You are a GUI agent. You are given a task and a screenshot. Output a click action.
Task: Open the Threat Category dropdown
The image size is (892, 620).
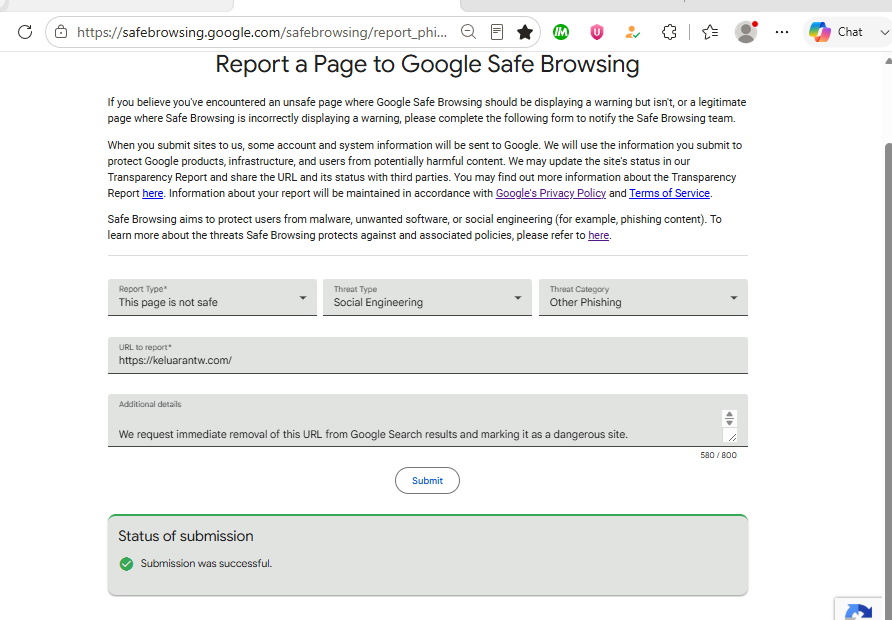pyautogui.click(x=643, y=297)
